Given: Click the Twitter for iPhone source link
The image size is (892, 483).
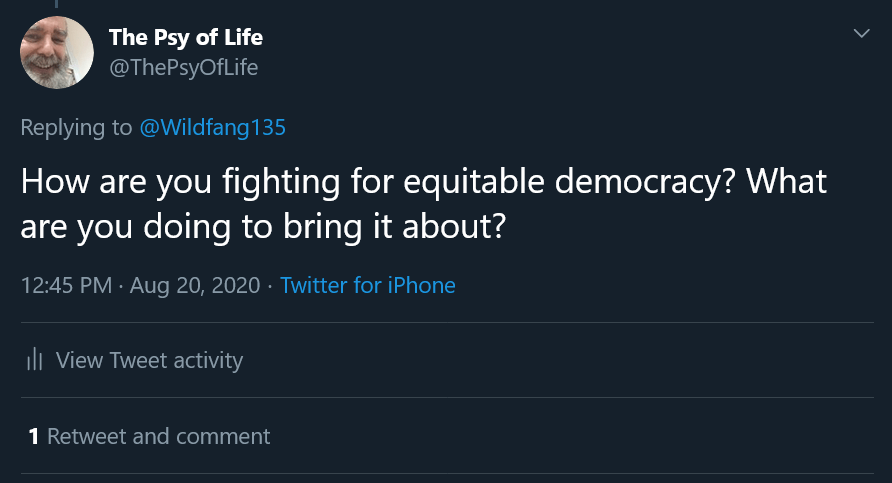Looking at the screenshot, I should click(367, 285).
